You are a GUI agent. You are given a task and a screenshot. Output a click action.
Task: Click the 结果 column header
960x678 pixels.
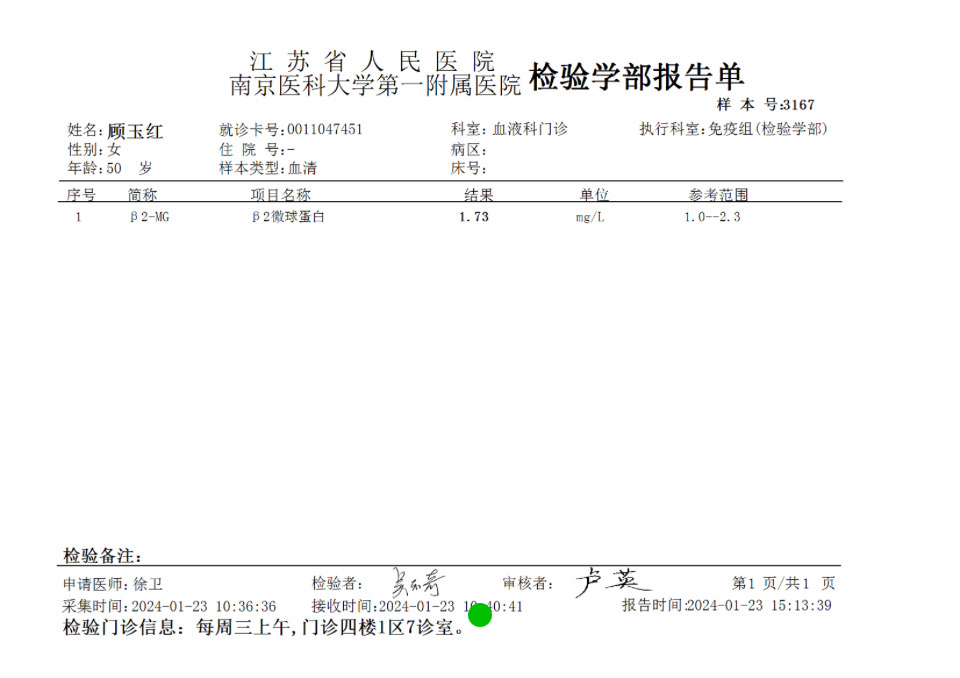click(478, 195)
